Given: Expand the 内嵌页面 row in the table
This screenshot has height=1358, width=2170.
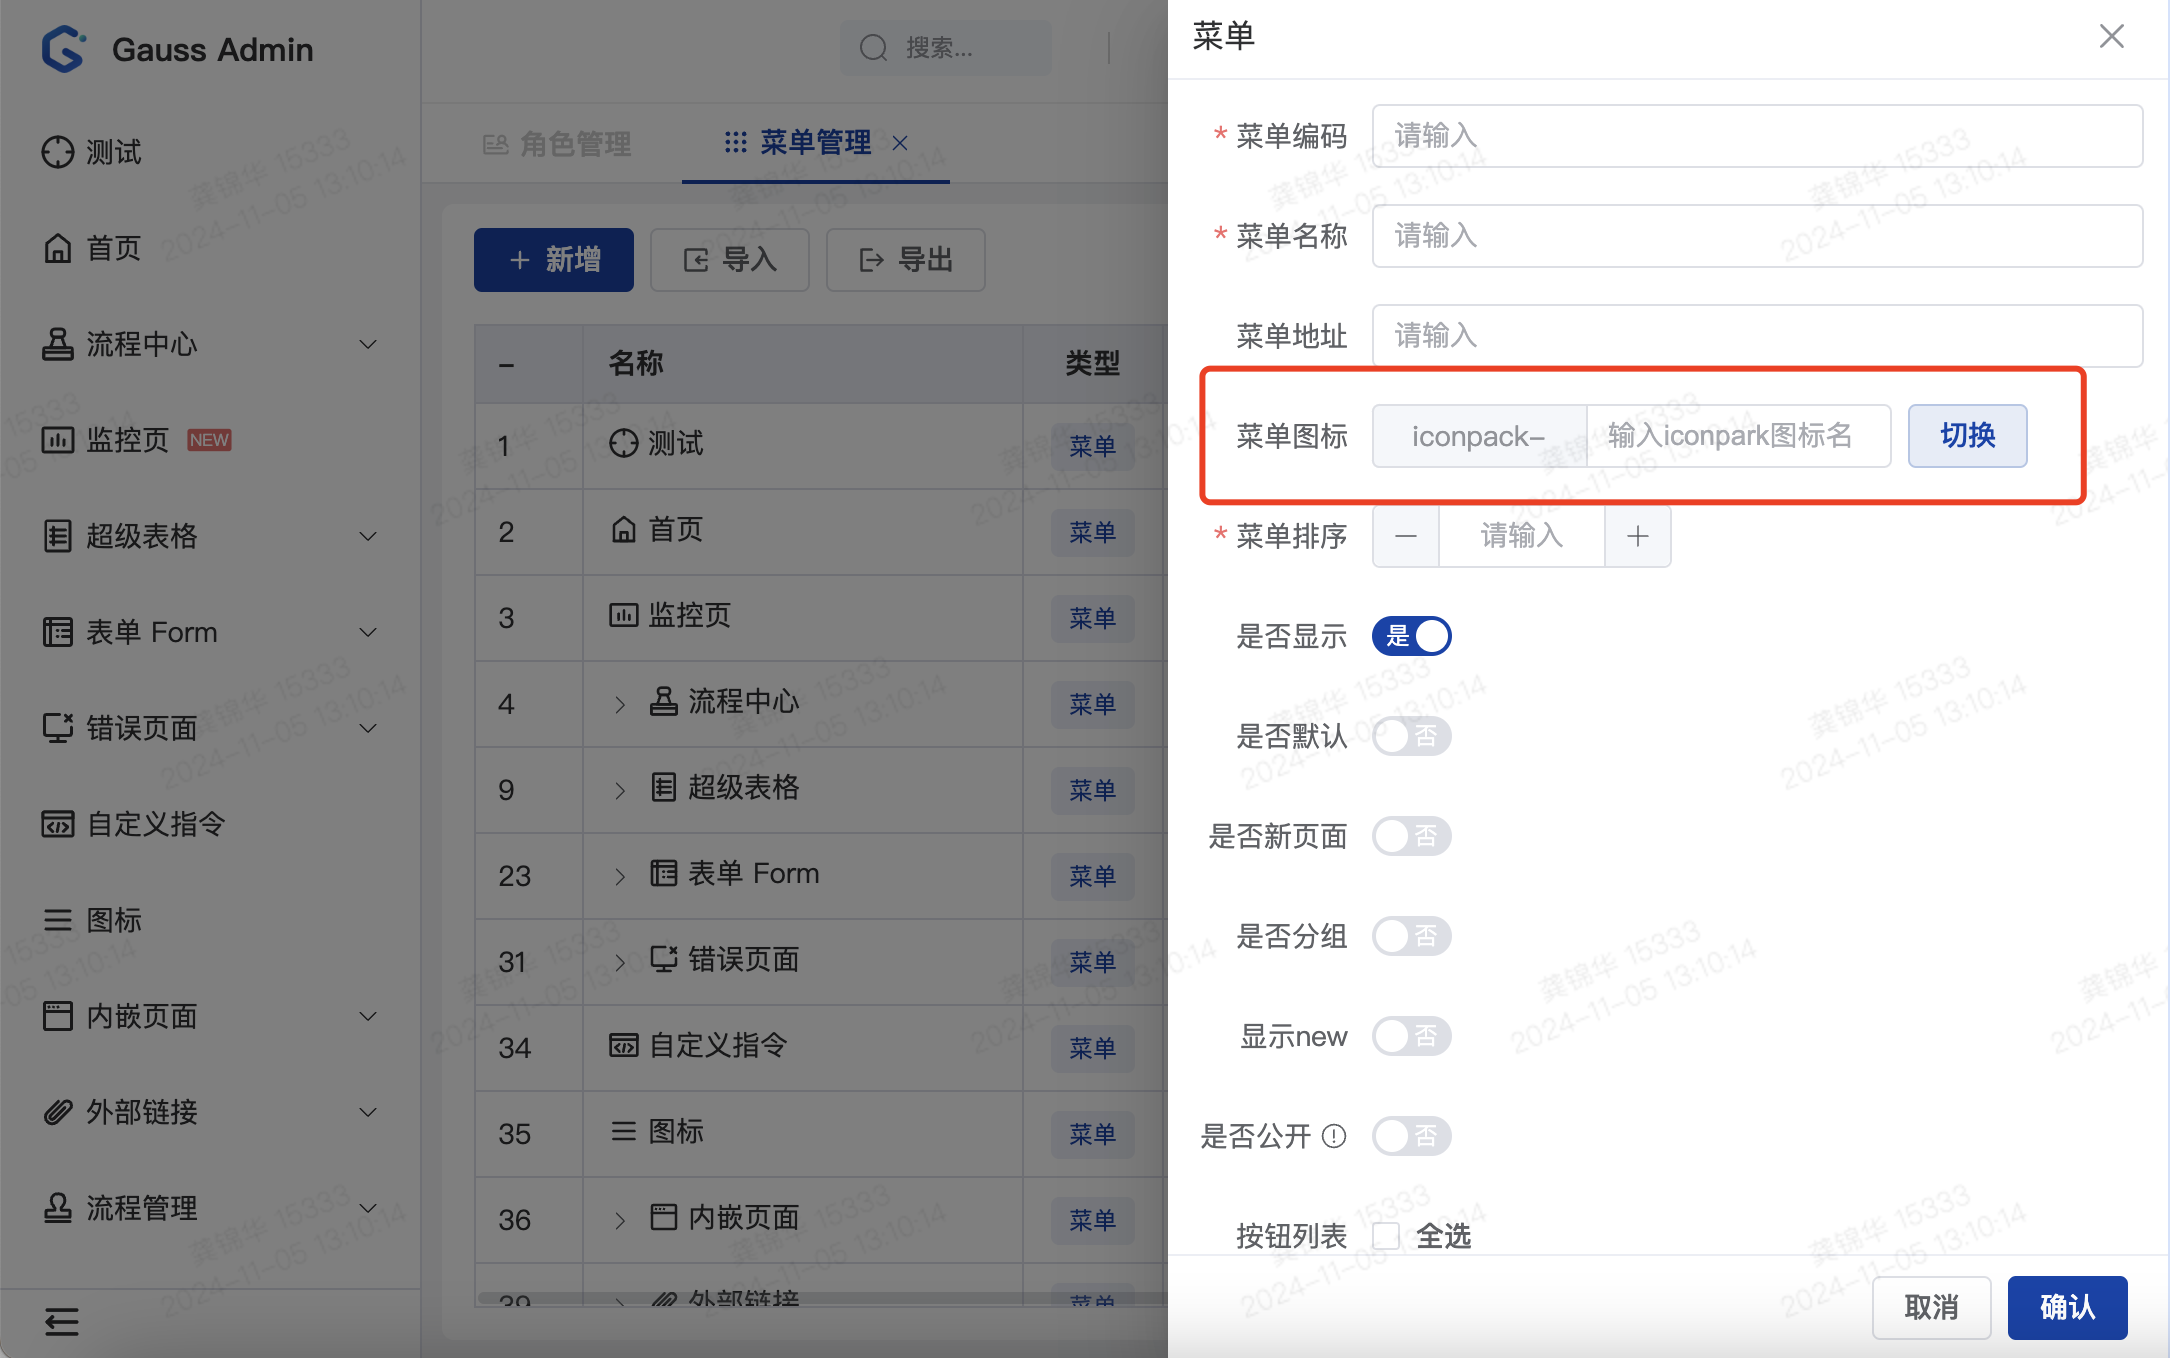Looking at the screenshot, I should pos(620,1219).
